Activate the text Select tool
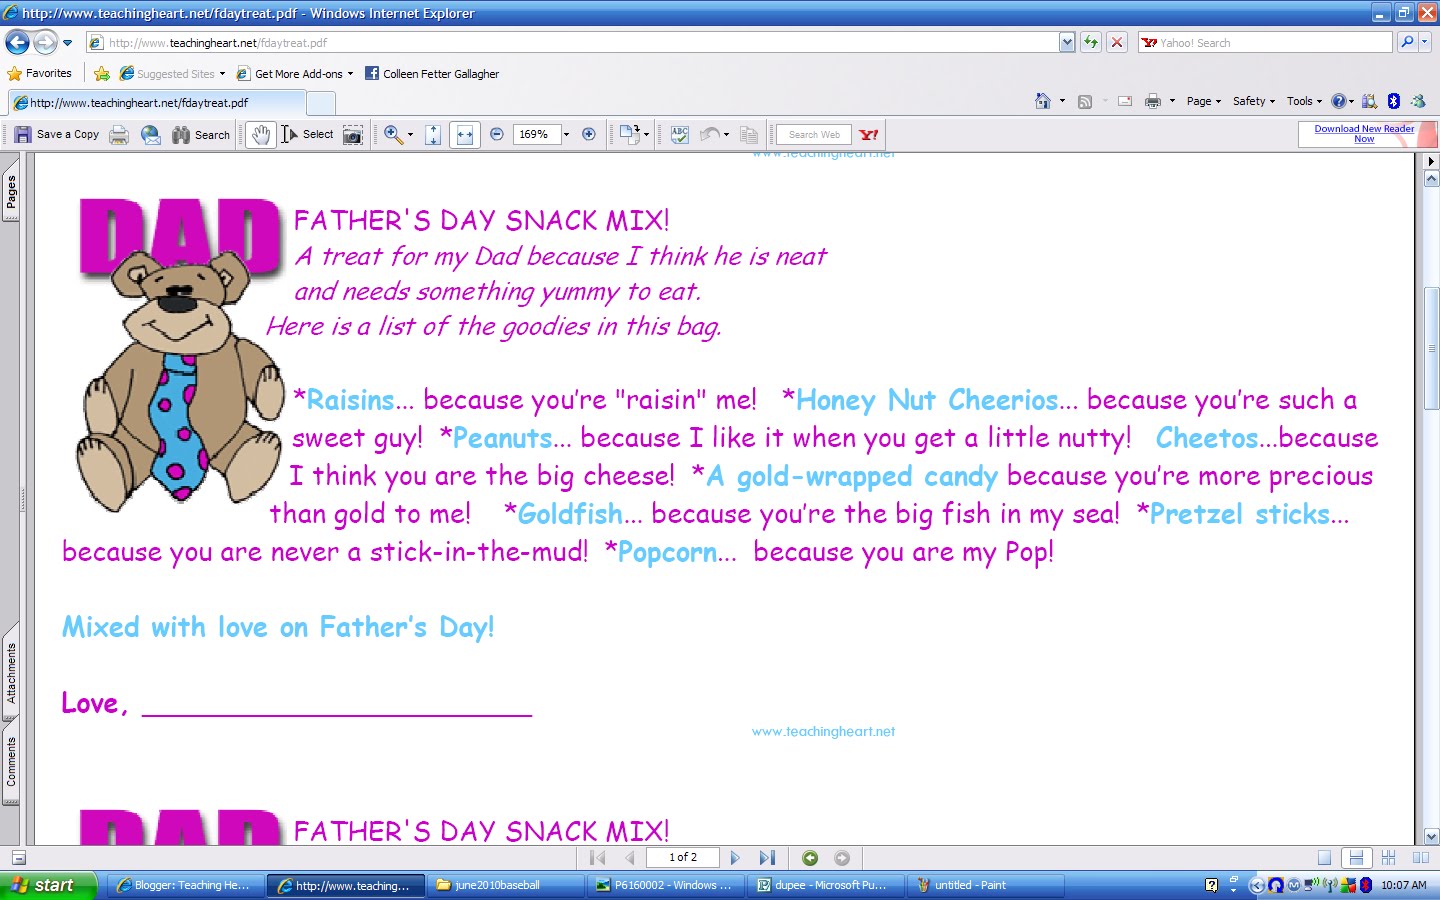 pyautogui.click(x=307, y=134)
